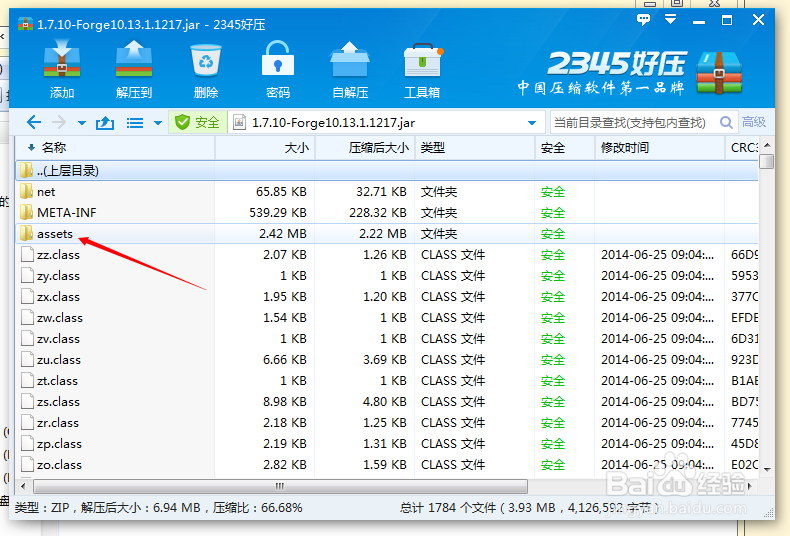Go back with the left arrow
The height and width of the screenshot is (536, 790).
click(x=34, y=122)
